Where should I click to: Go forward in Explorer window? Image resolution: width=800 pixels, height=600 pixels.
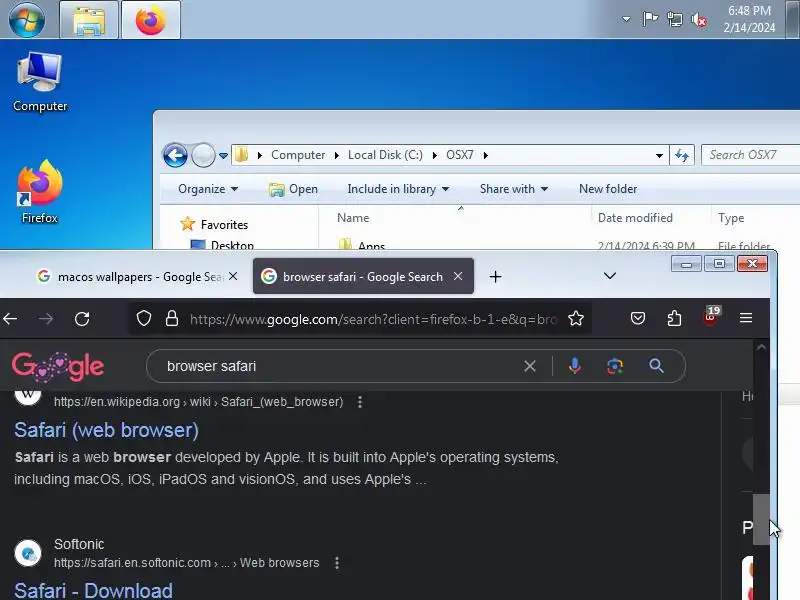203,155
